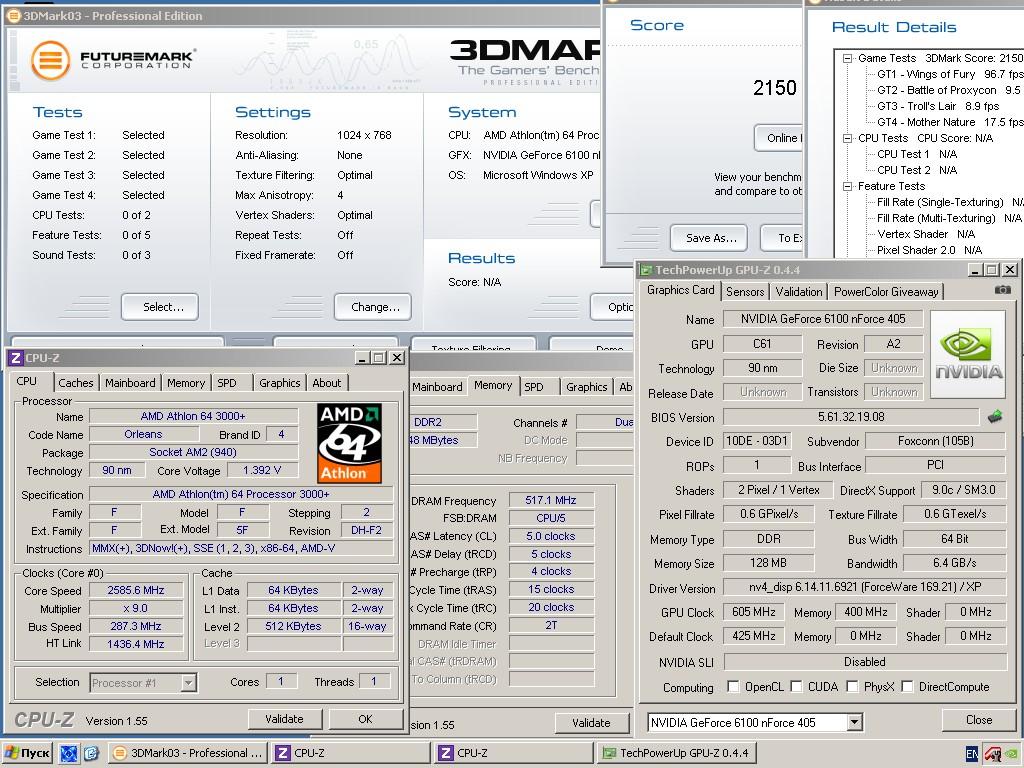The width and height of the screenshot is (1024, 768).
Task: Select GT1 - Wings of Fury result row
Action: (x=950, y=74)
